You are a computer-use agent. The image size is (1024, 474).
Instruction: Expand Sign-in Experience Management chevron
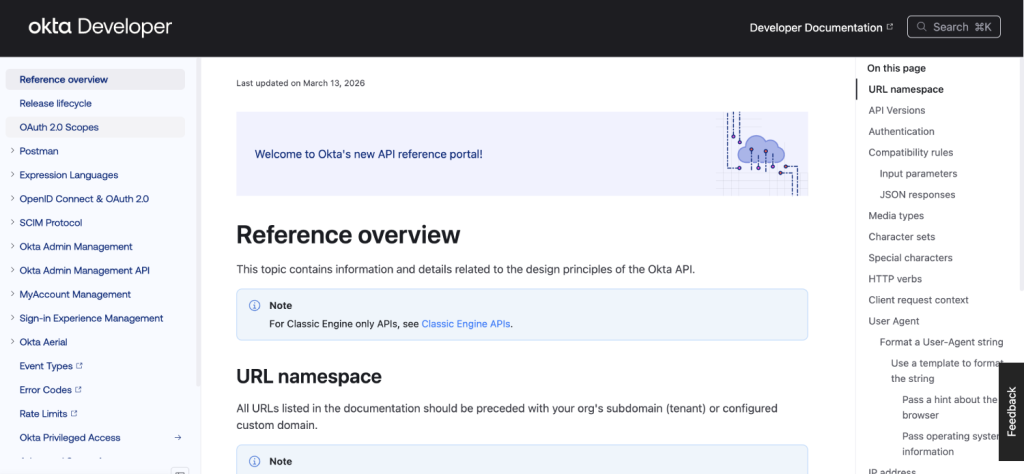coord(12,318)
